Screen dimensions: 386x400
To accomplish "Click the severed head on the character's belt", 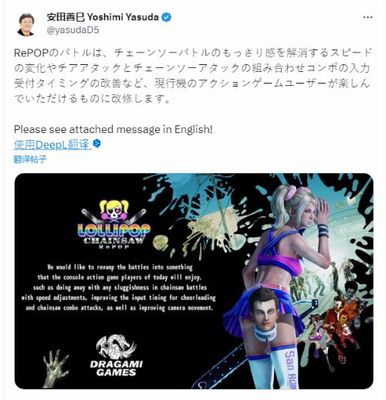I will (265, 313).
